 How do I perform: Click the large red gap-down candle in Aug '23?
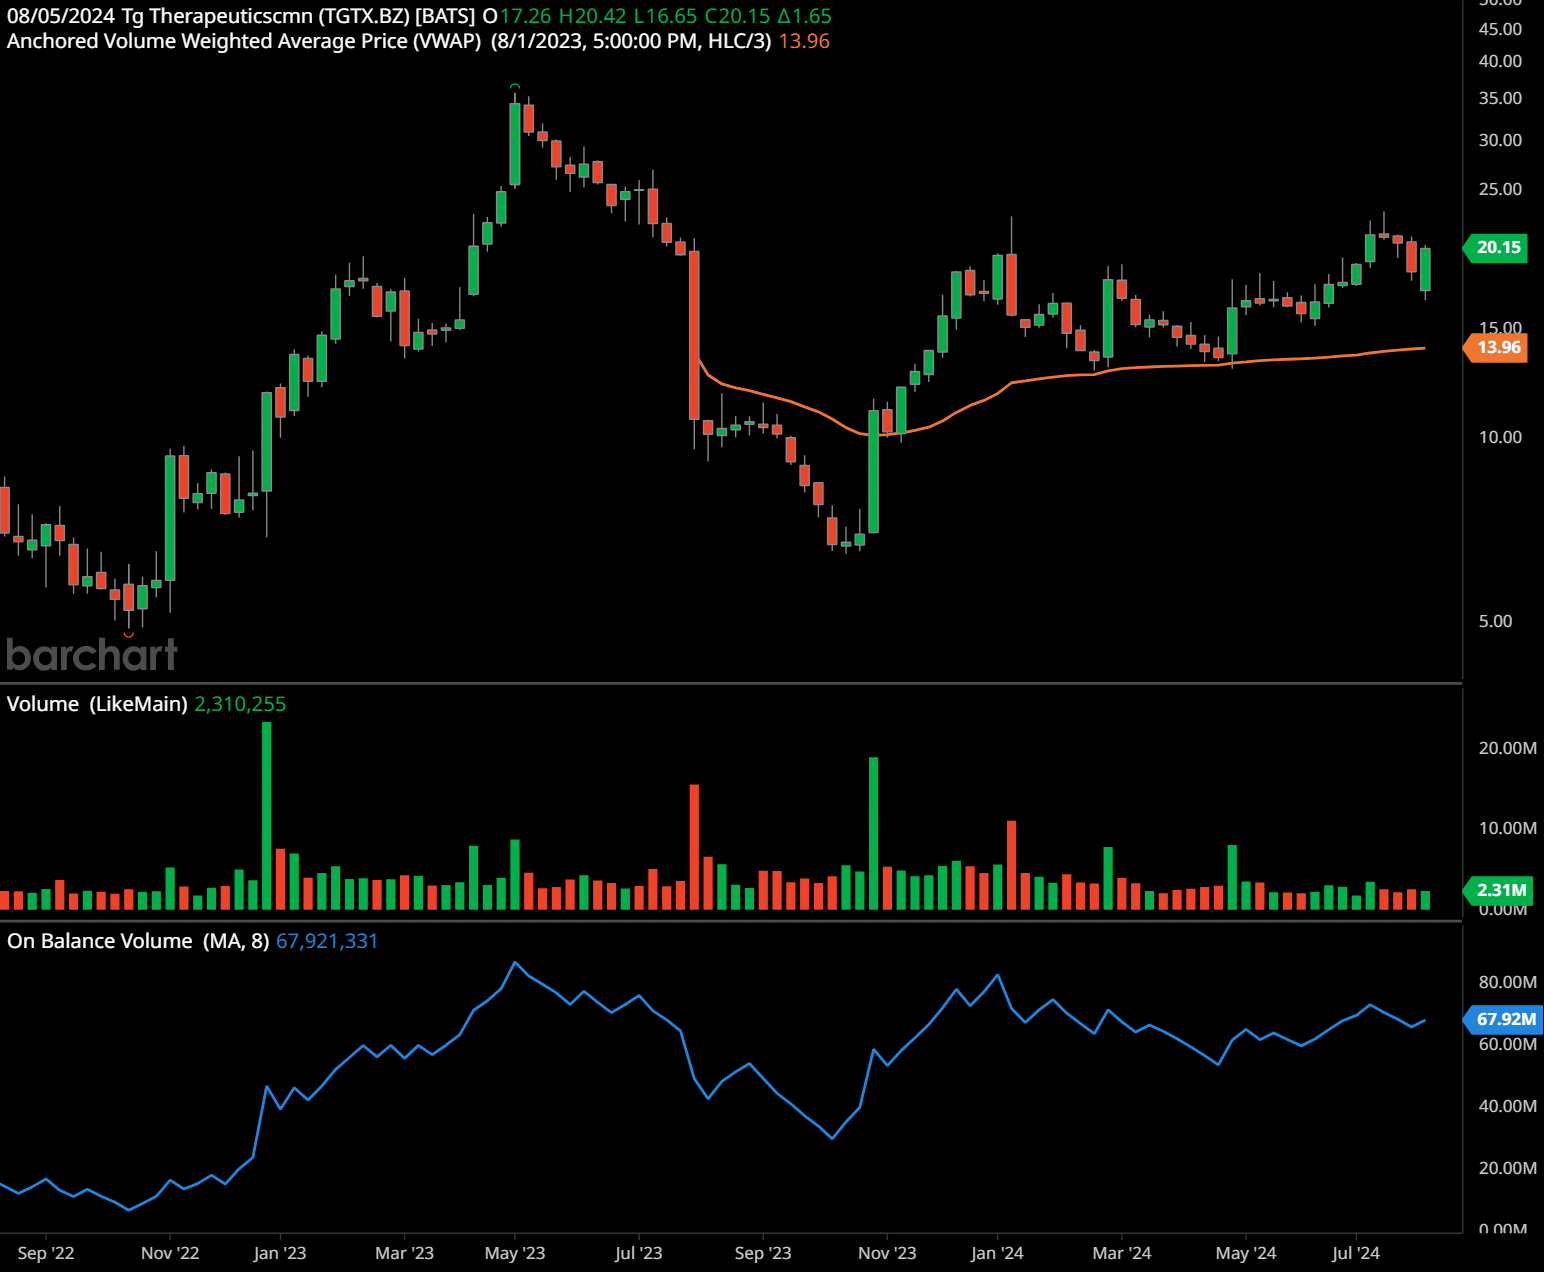pos(694,335)
